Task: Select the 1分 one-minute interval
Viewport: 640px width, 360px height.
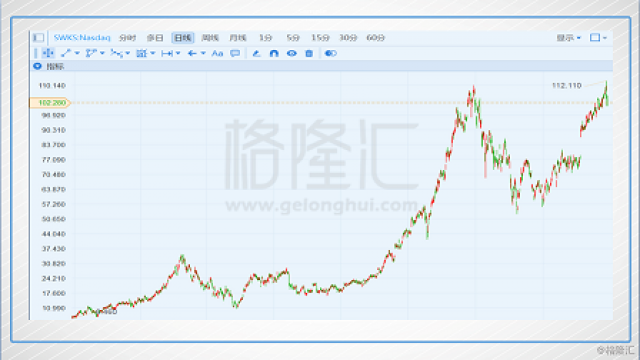Action: coord(265,38)
